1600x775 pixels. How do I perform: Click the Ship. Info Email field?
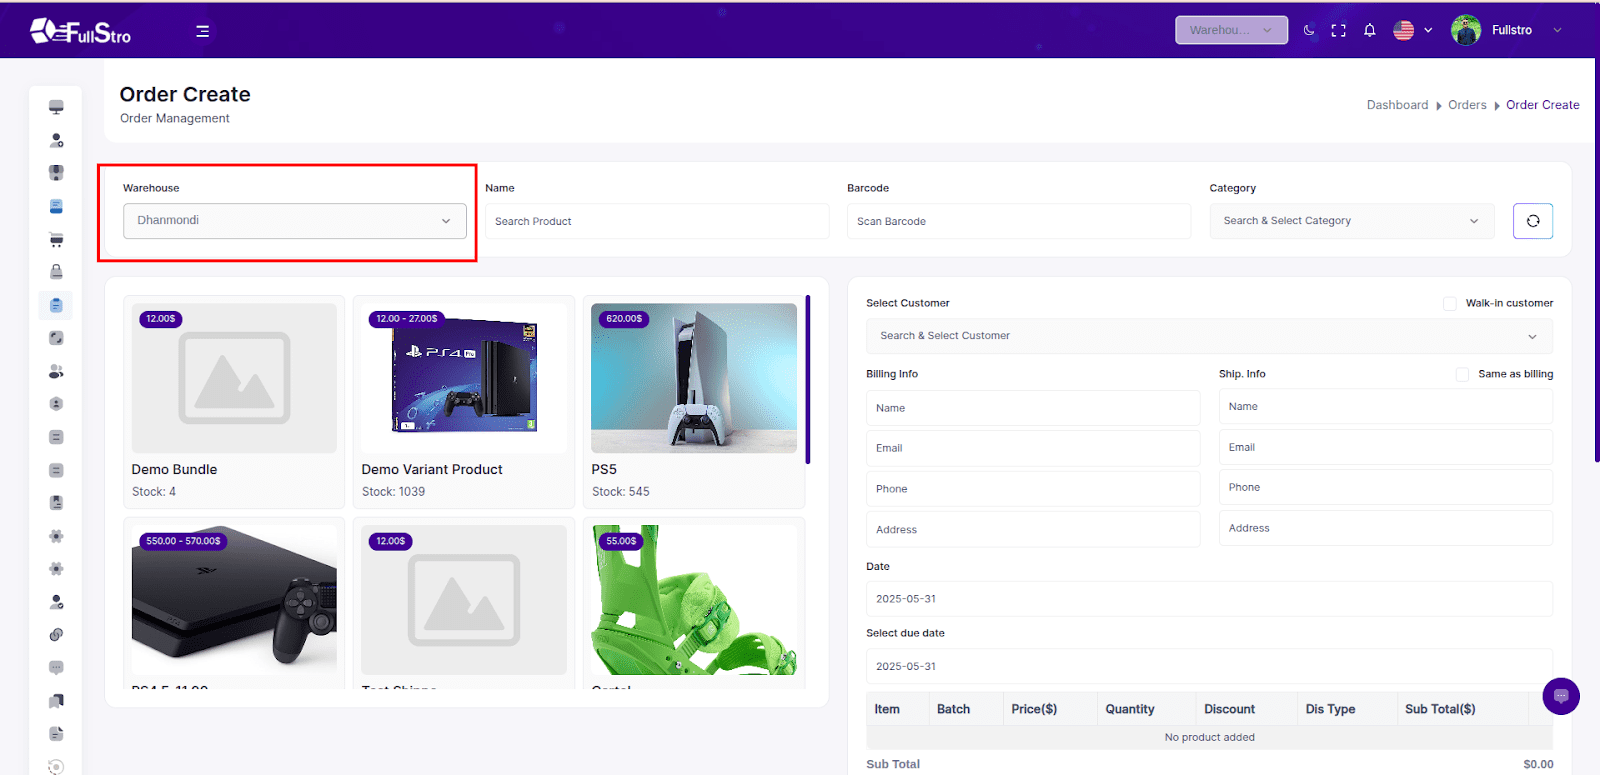click(1385, 447)
